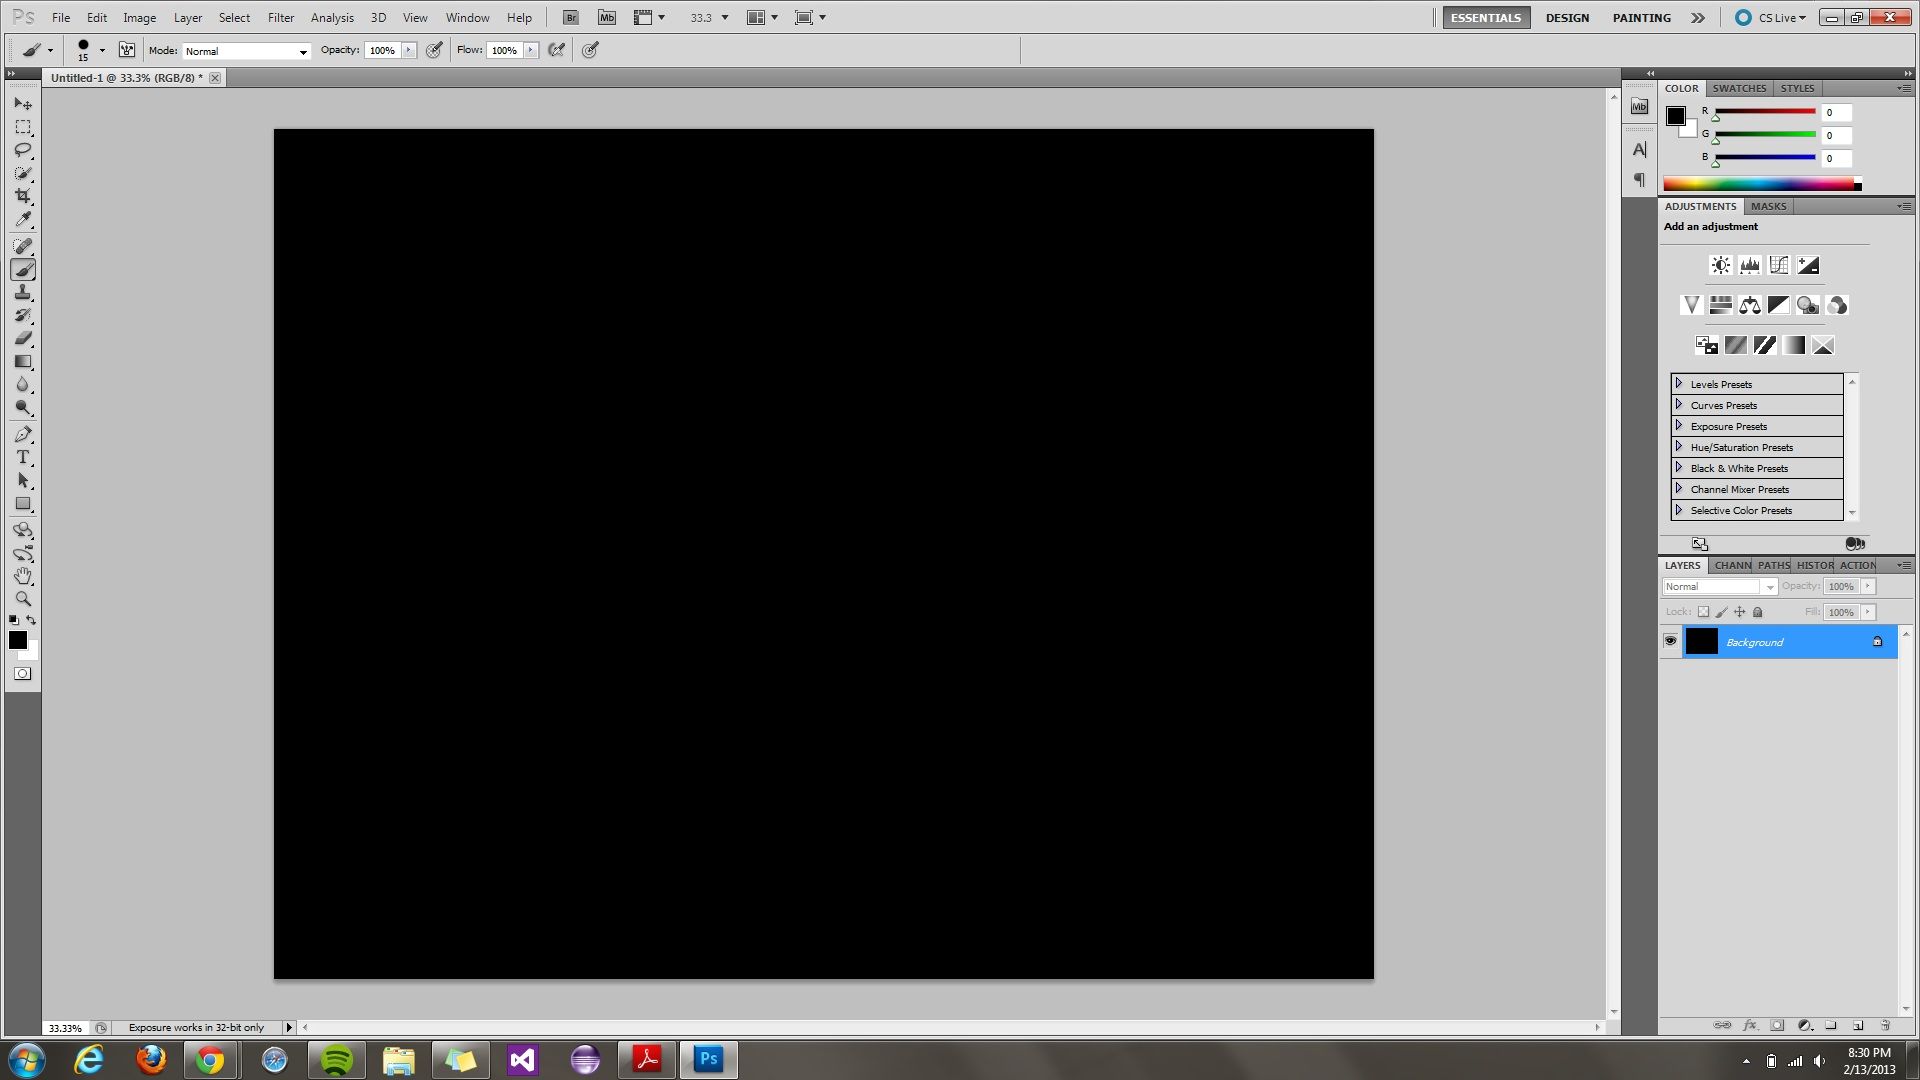1920x1080 pixels.
Task: Switch to the Painting workspace
Action: click(x=1641, y=18)
